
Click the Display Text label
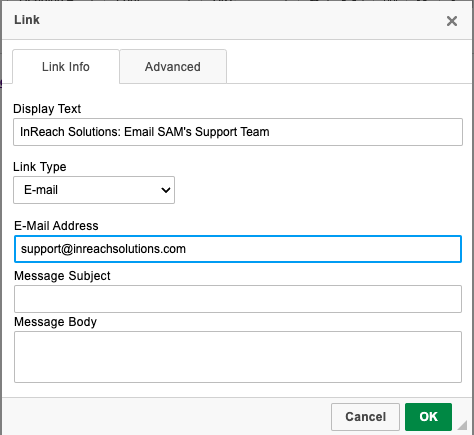coord(47,109)
